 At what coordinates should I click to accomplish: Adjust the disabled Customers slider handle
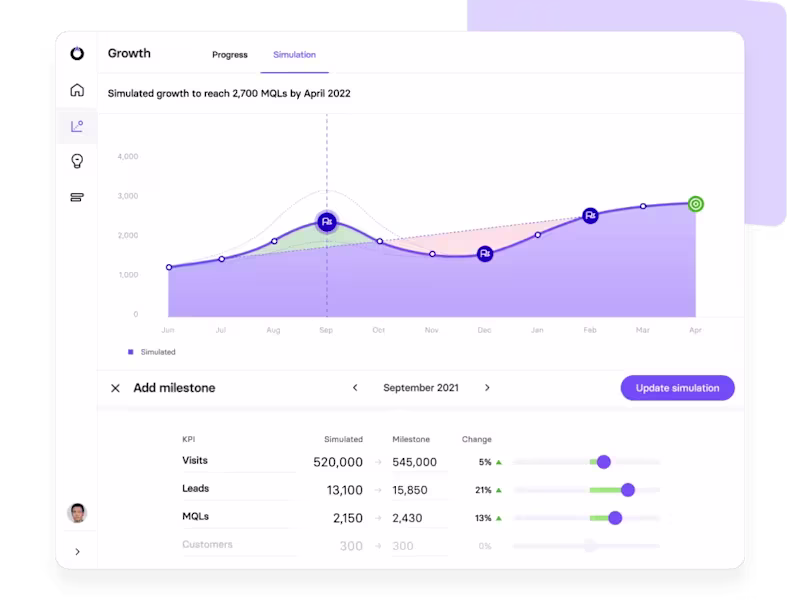tap(591, 546)
